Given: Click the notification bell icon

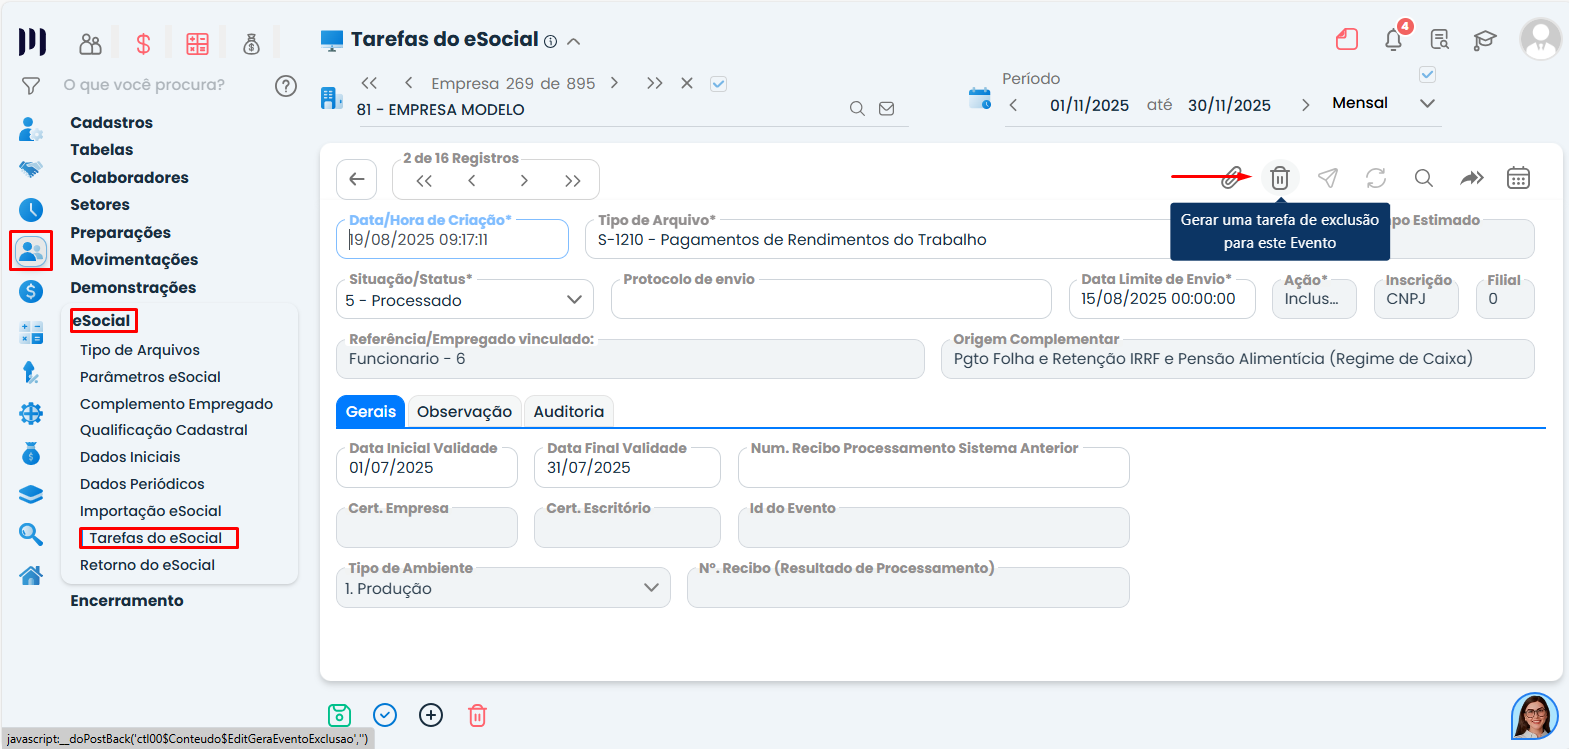Looking at the screenshot, I should [1393, 40].
